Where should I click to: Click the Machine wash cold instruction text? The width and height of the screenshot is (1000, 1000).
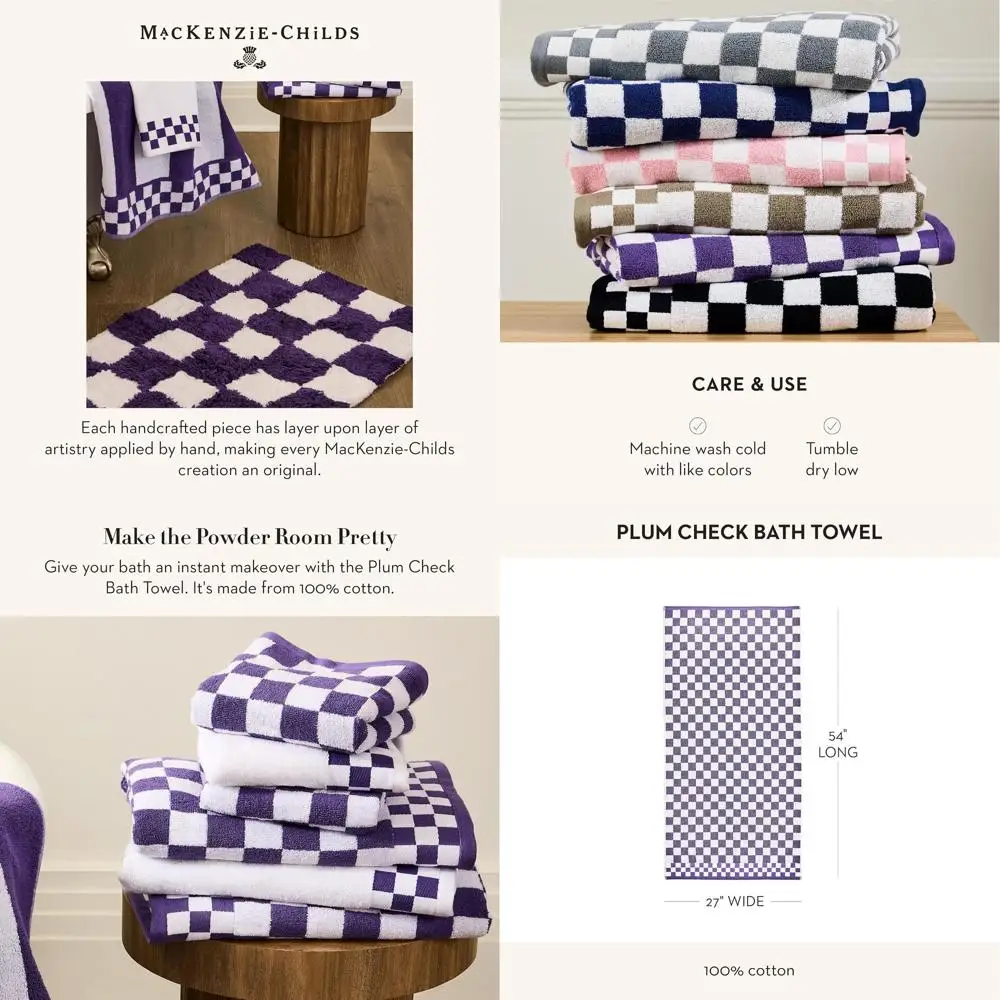[x=697, y=459]
